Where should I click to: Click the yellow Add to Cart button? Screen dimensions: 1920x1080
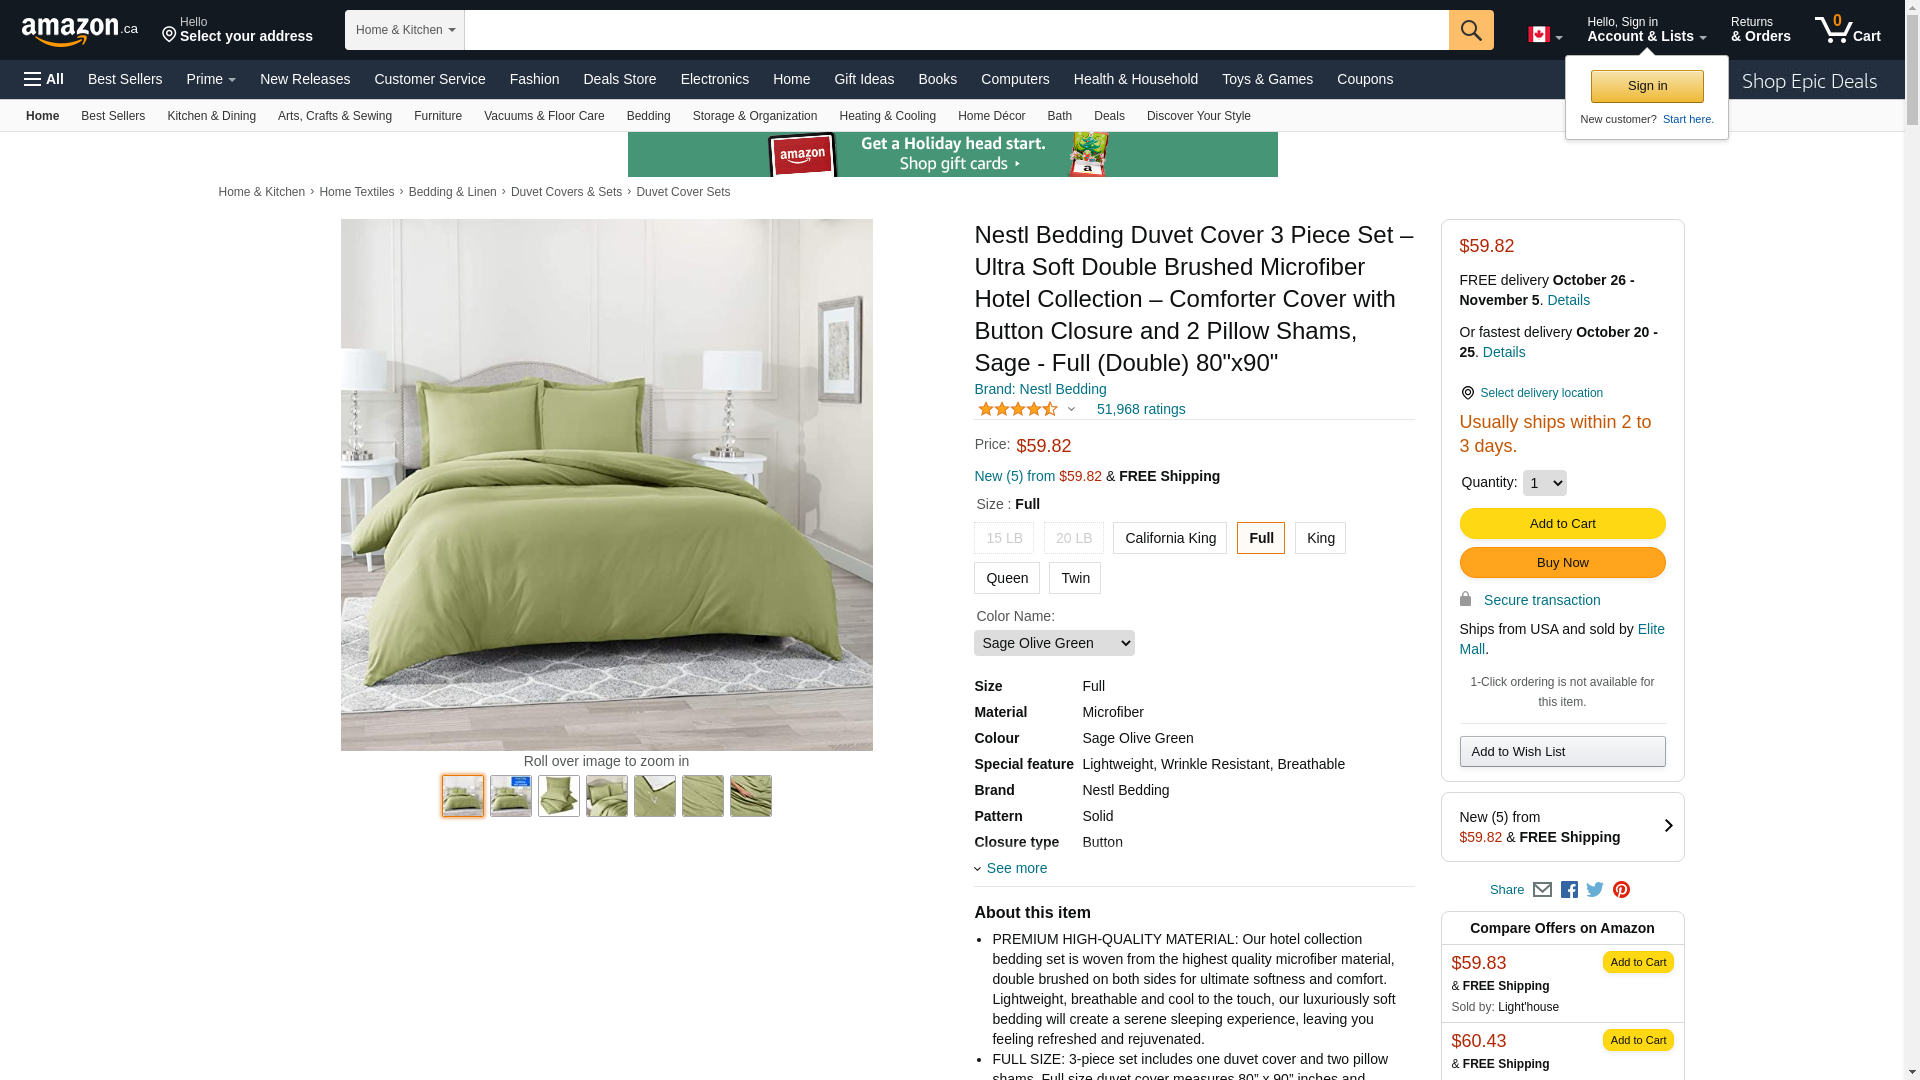point(1562,524)
